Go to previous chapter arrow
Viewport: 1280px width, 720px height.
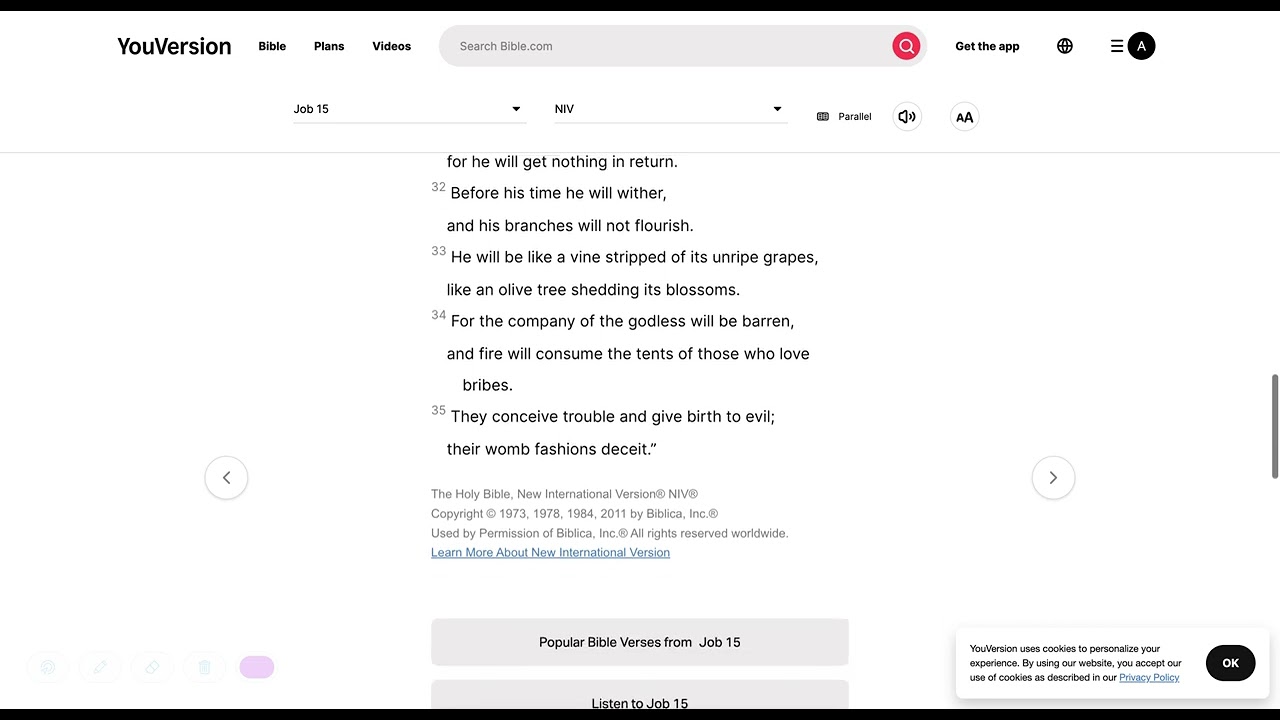pos(226,478)
